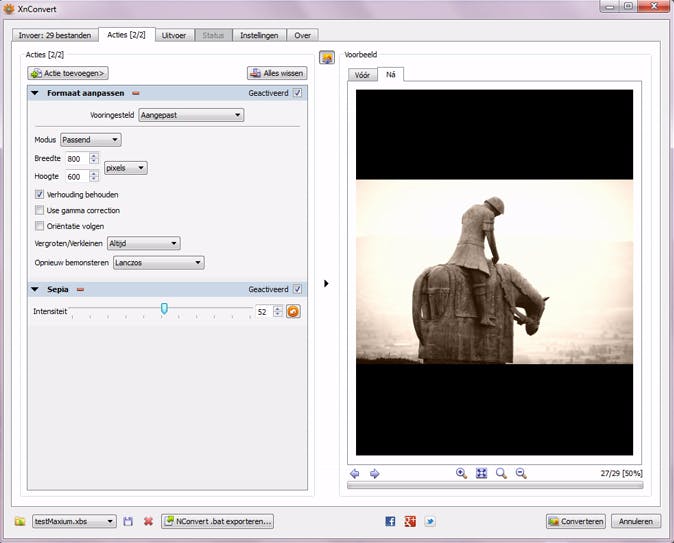Click the Converteren button
Viewport: 674px width, 543px height.
click(x=576, y=521)
